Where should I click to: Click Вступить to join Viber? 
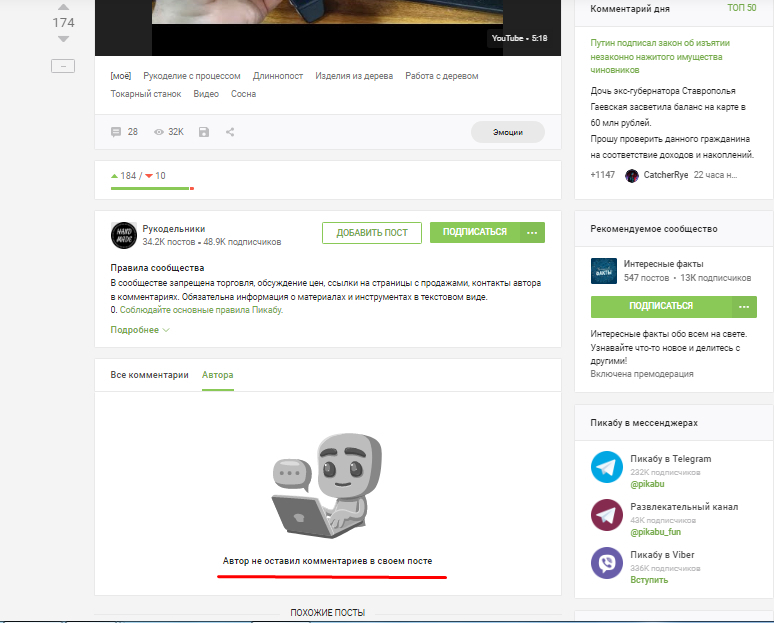(x=649, y=580)
